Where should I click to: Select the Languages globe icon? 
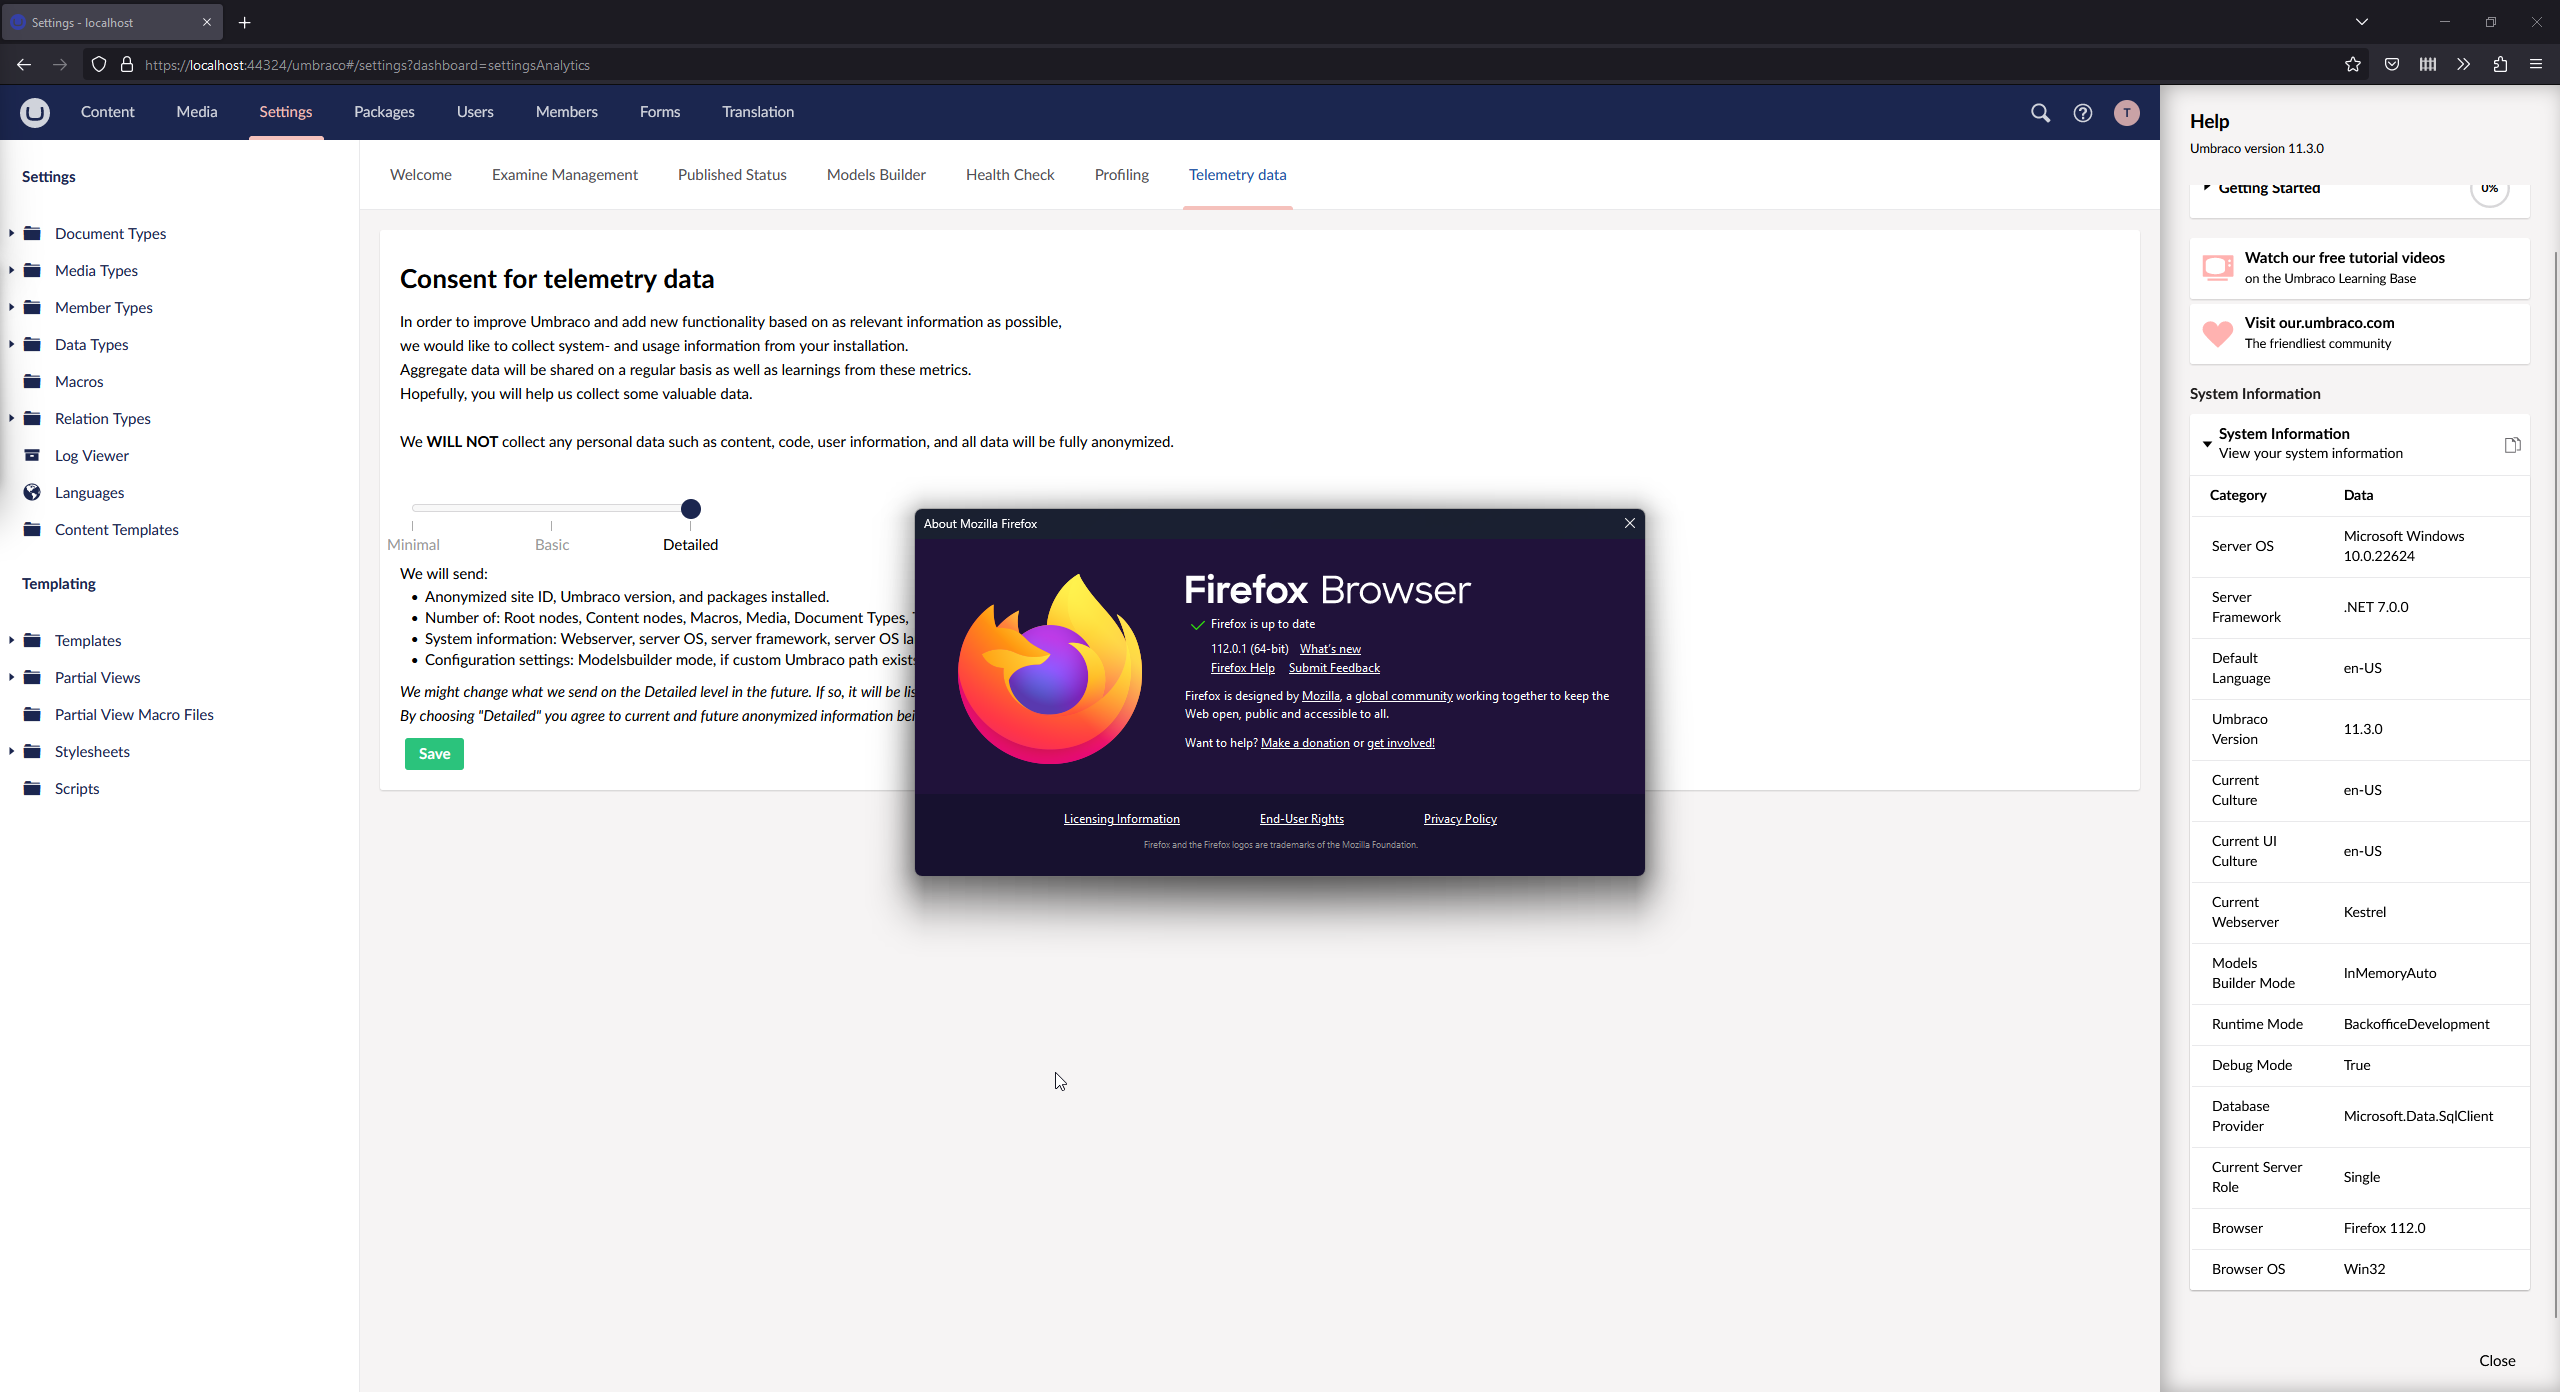click(x=33, y=492)
